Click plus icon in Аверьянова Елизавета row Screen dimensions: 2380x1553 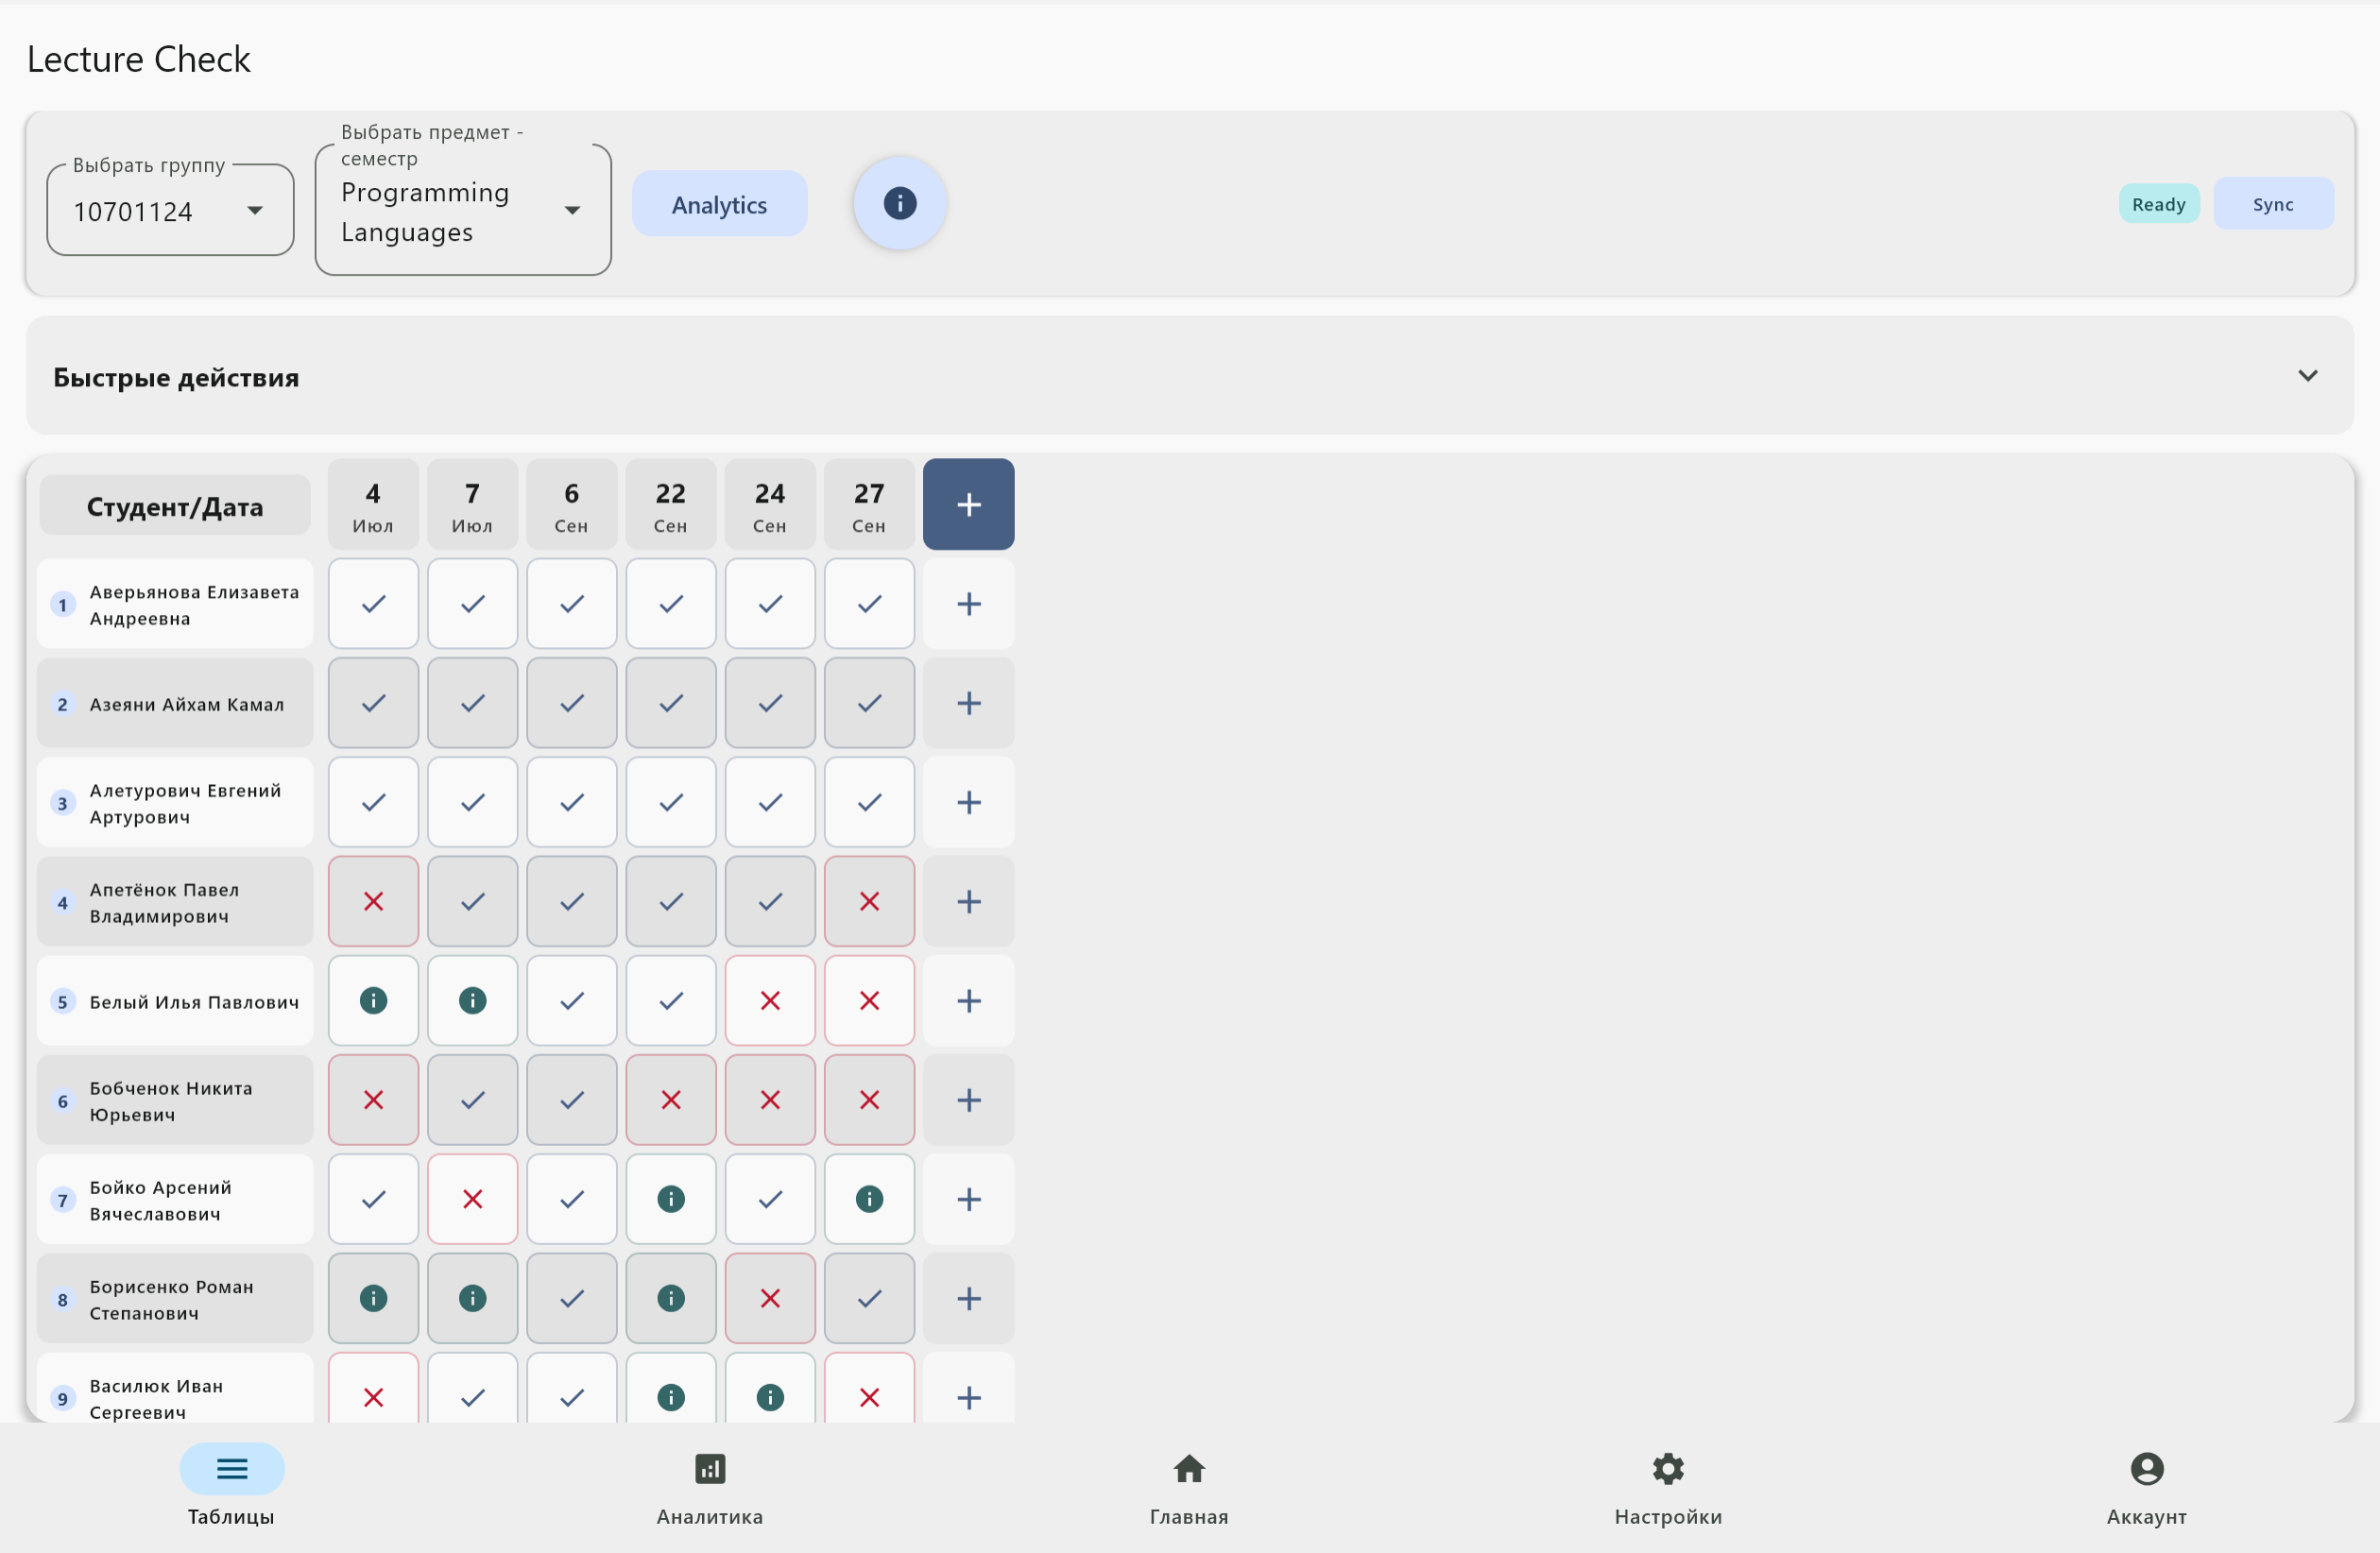click(967, 604)
